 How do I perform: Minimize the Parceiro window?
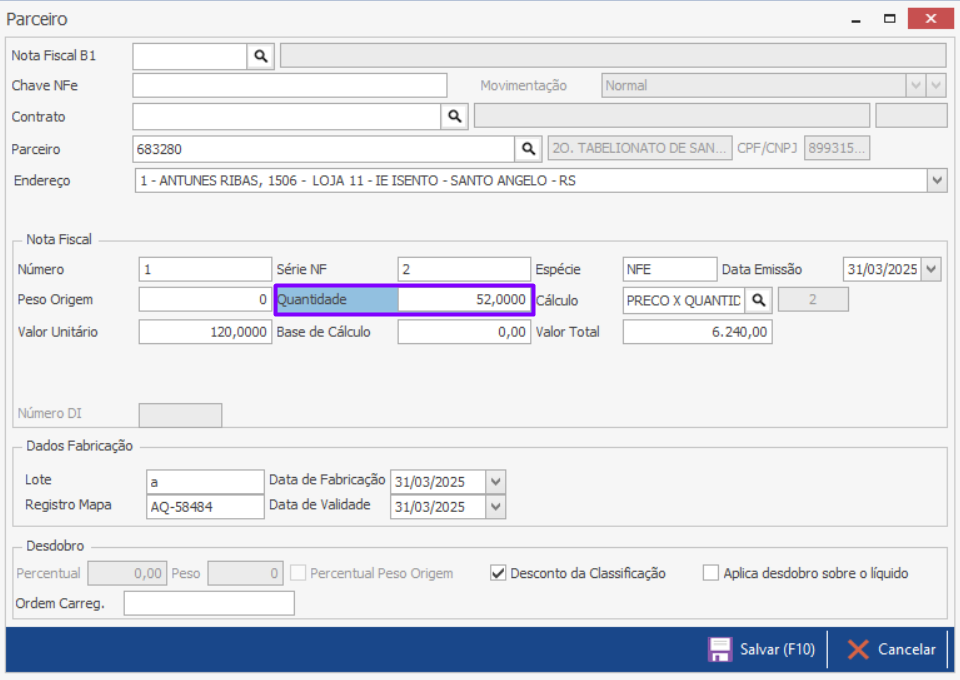[856, 20]
